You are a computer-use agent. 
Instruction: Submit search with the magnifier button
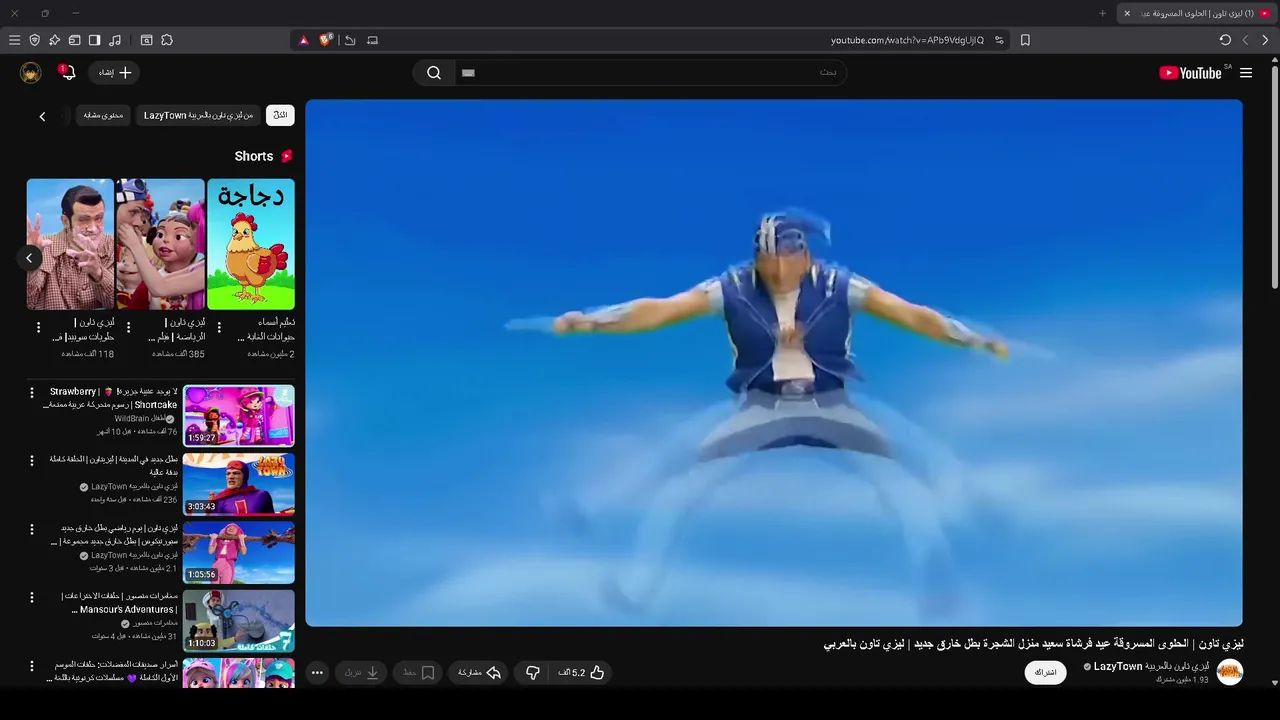point(434,72)
